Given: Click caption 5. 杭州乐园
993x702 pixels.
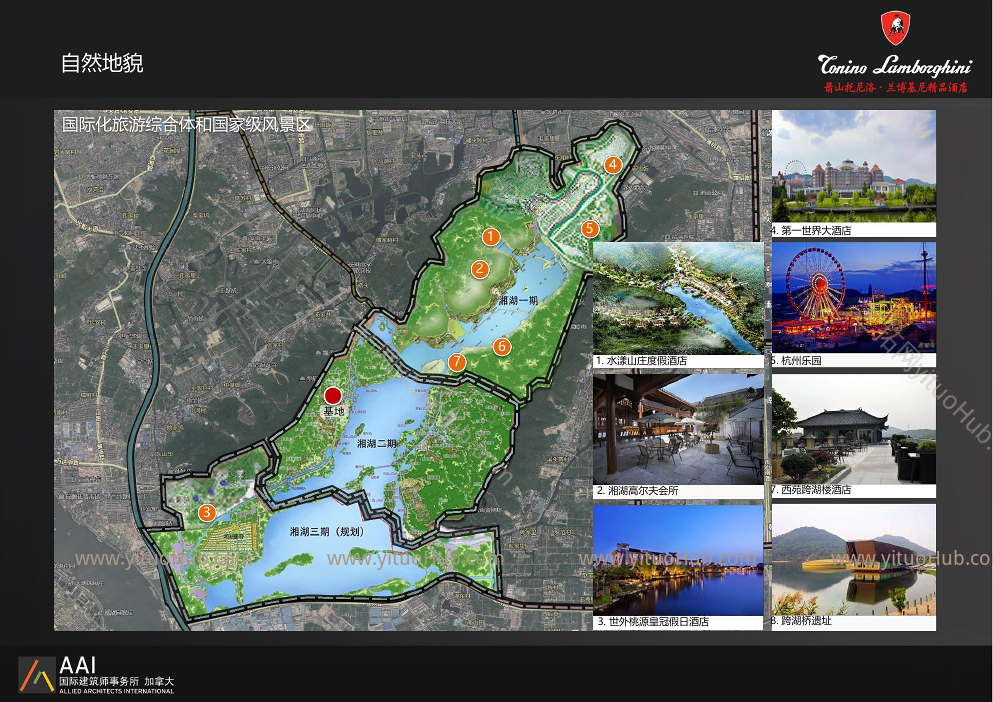Looking at the screenshot, I should click(x=797, y=361).
